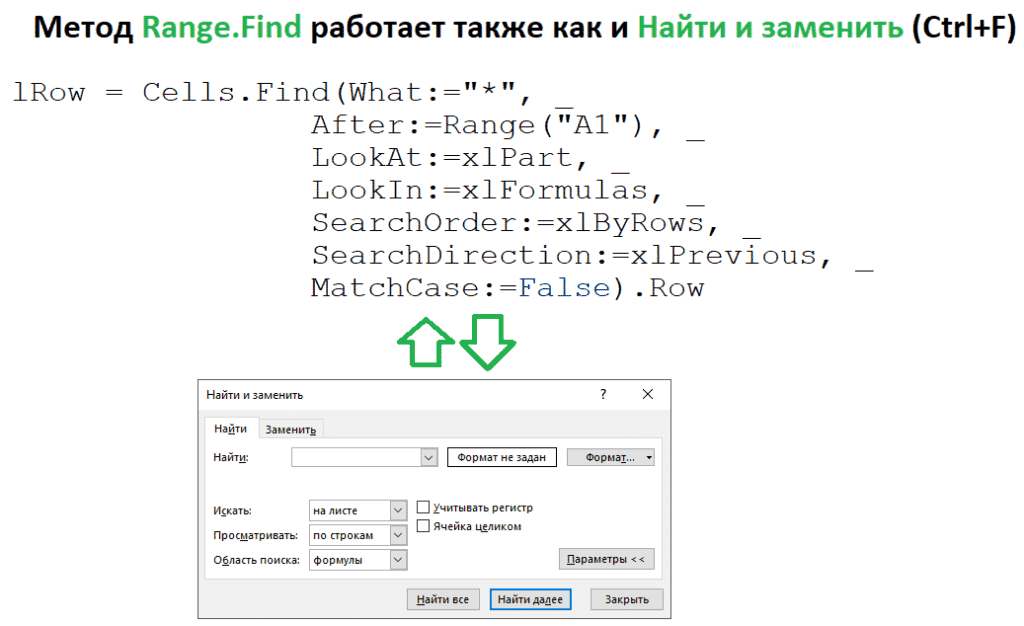The image size is (1024, 626).
Task: Expand the Найти search history dropdown
Action: (x=430, y=456)
